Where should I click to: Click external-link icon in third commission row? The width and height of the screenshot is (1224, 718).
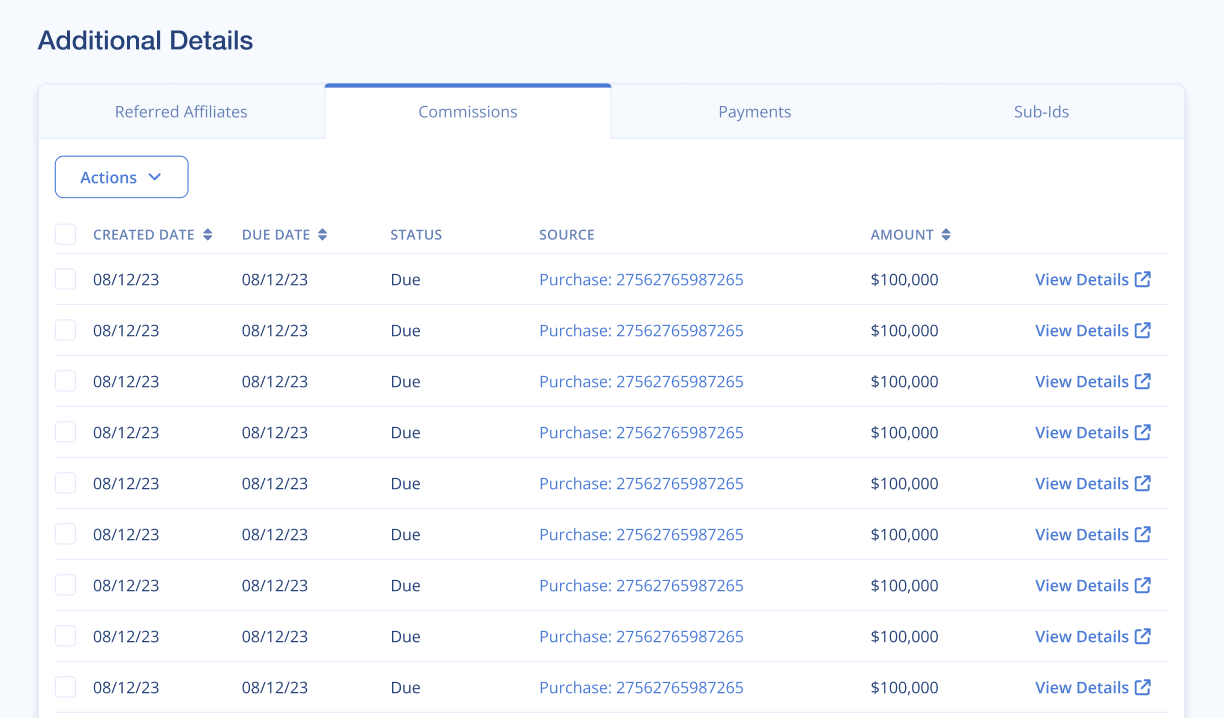tap(1143, 382)
